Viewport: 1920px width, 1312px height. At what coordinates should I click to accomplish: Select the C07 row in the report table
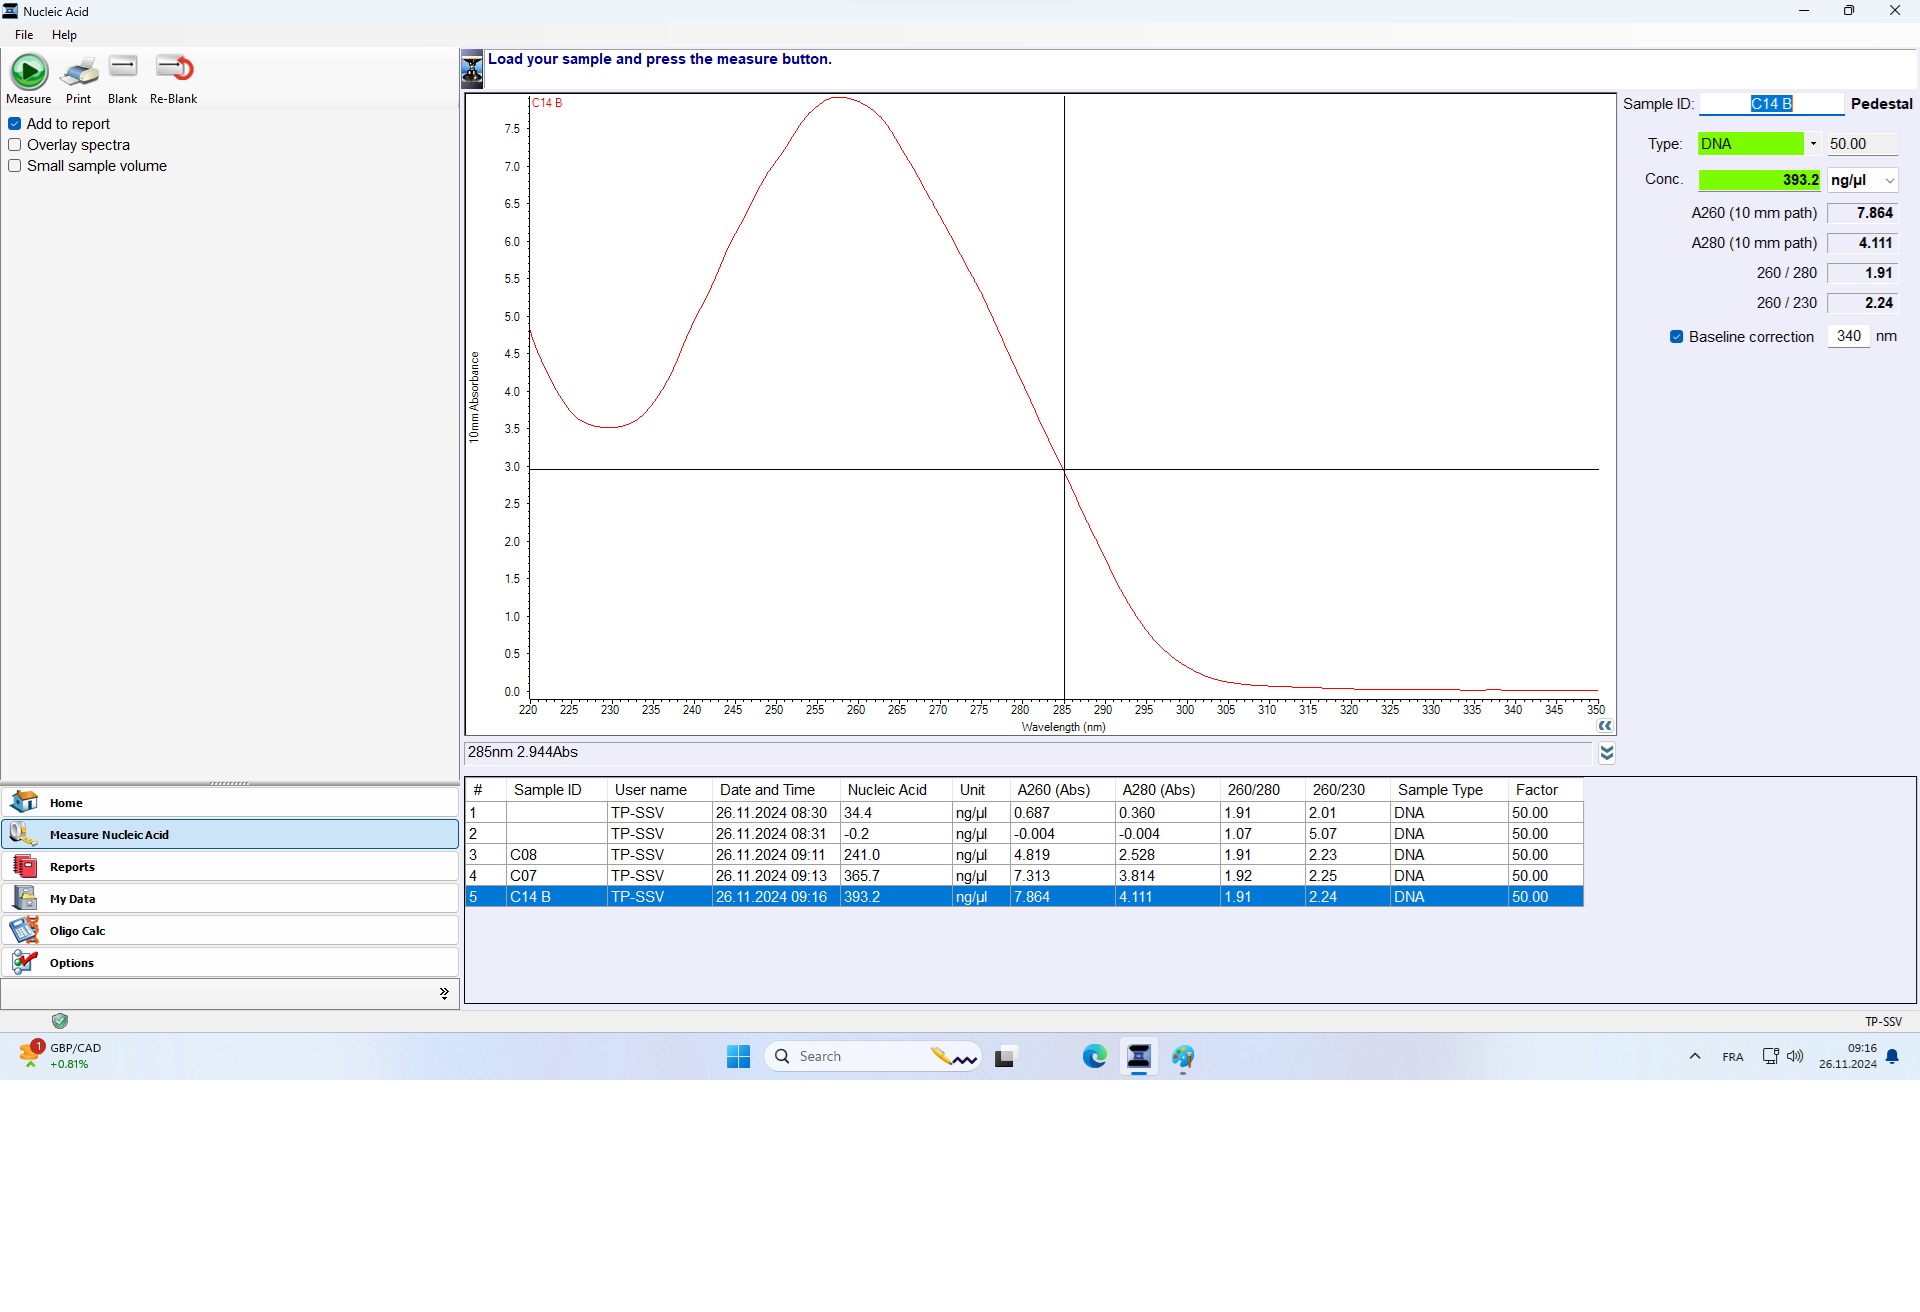tap(524, 876)
